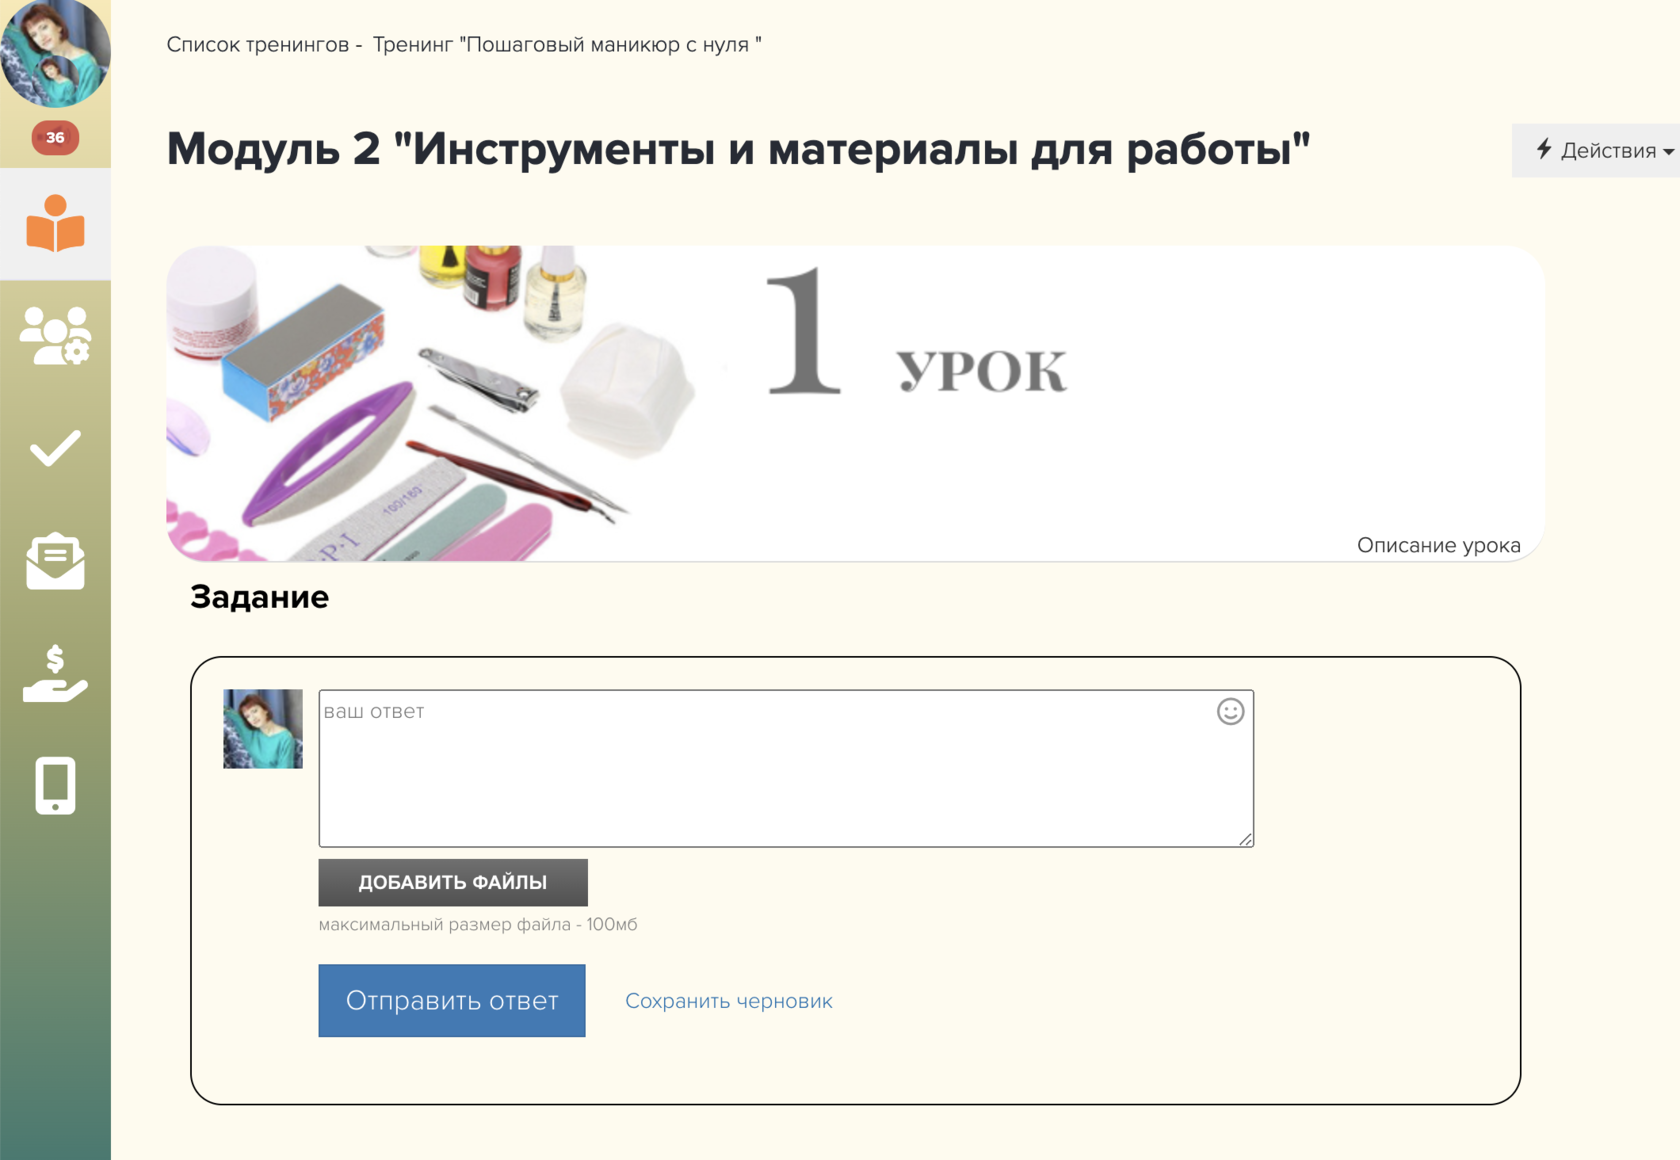Viewport: 1680px width, 1160px height.
Task: Open the hand with dollar sales icon
Action: point(55,673)
